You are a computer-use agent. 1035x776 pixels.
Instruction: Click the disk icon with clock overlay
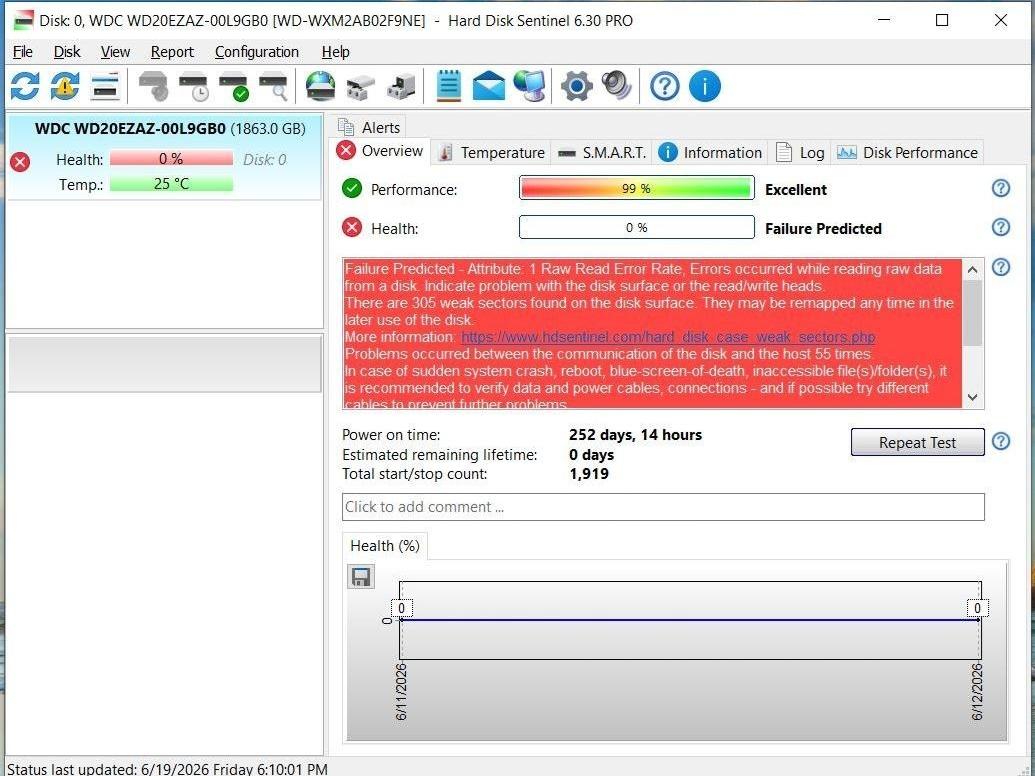(x=193, y=86)
